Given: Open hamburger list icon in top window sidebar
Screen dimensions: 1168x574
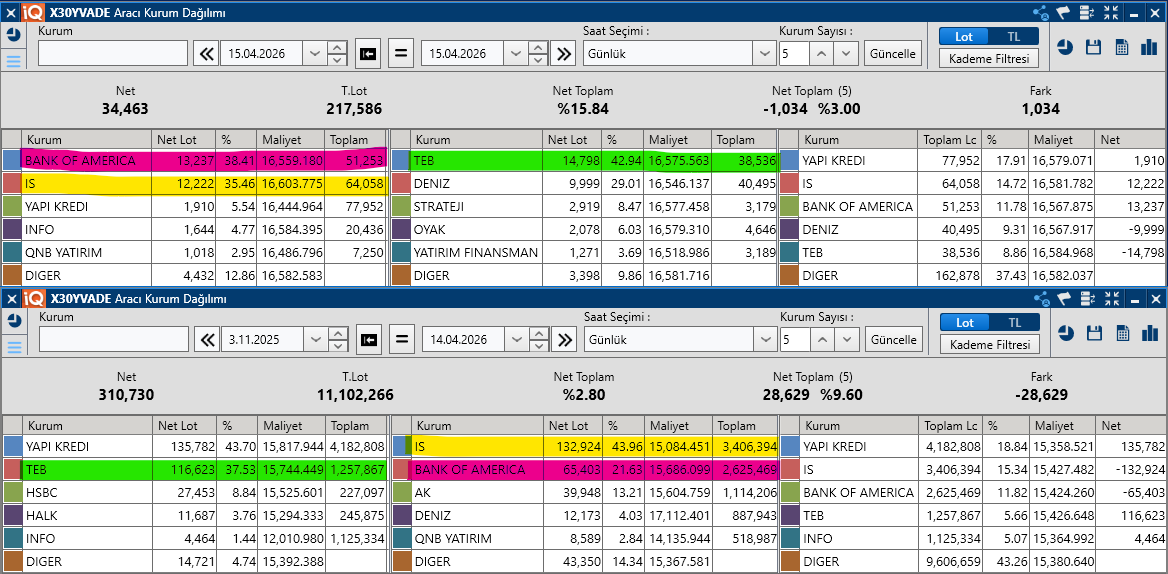Looking at the screenshot, I should (x=13, y=61).
